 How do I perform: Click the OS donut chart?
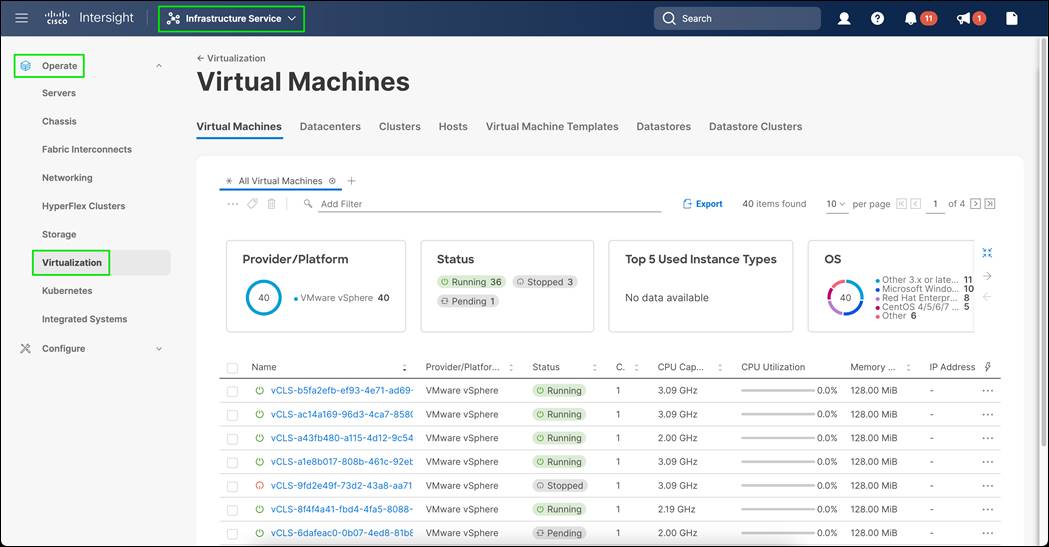click(x=846, y=298)
